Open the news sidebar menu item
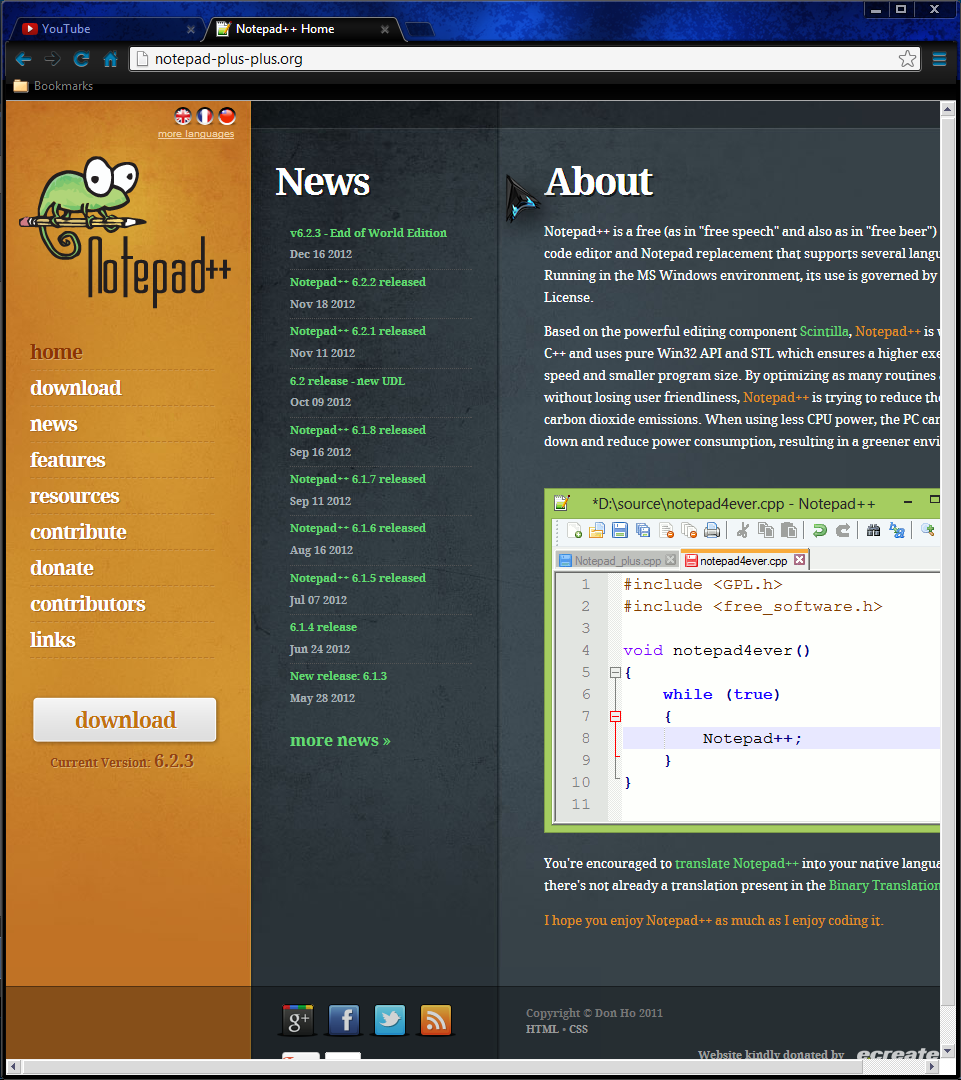 pyautogui.click(x=54, y=424)
